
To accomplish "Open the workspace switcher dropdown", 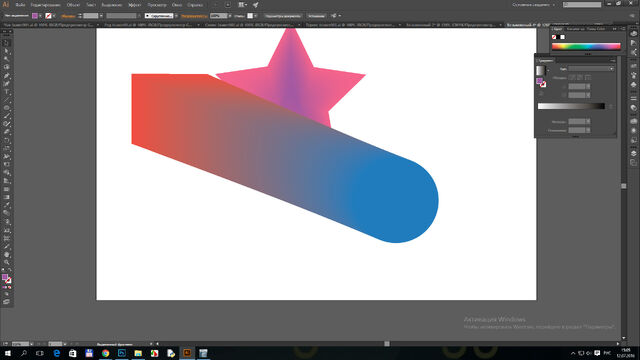I will [534, 5].
